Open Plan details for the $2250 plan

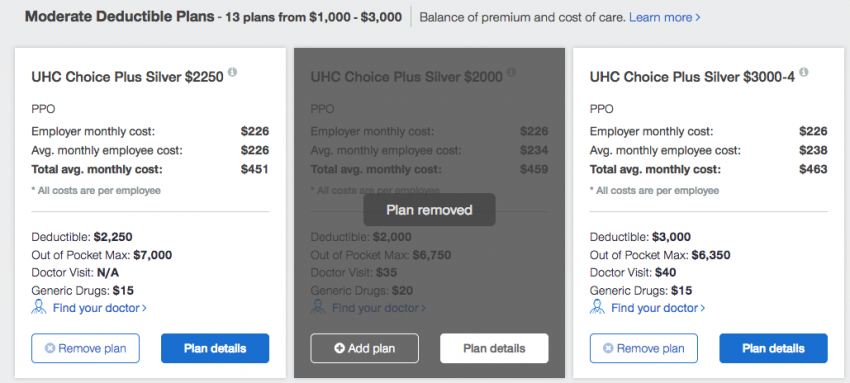(x=215, y=348)
